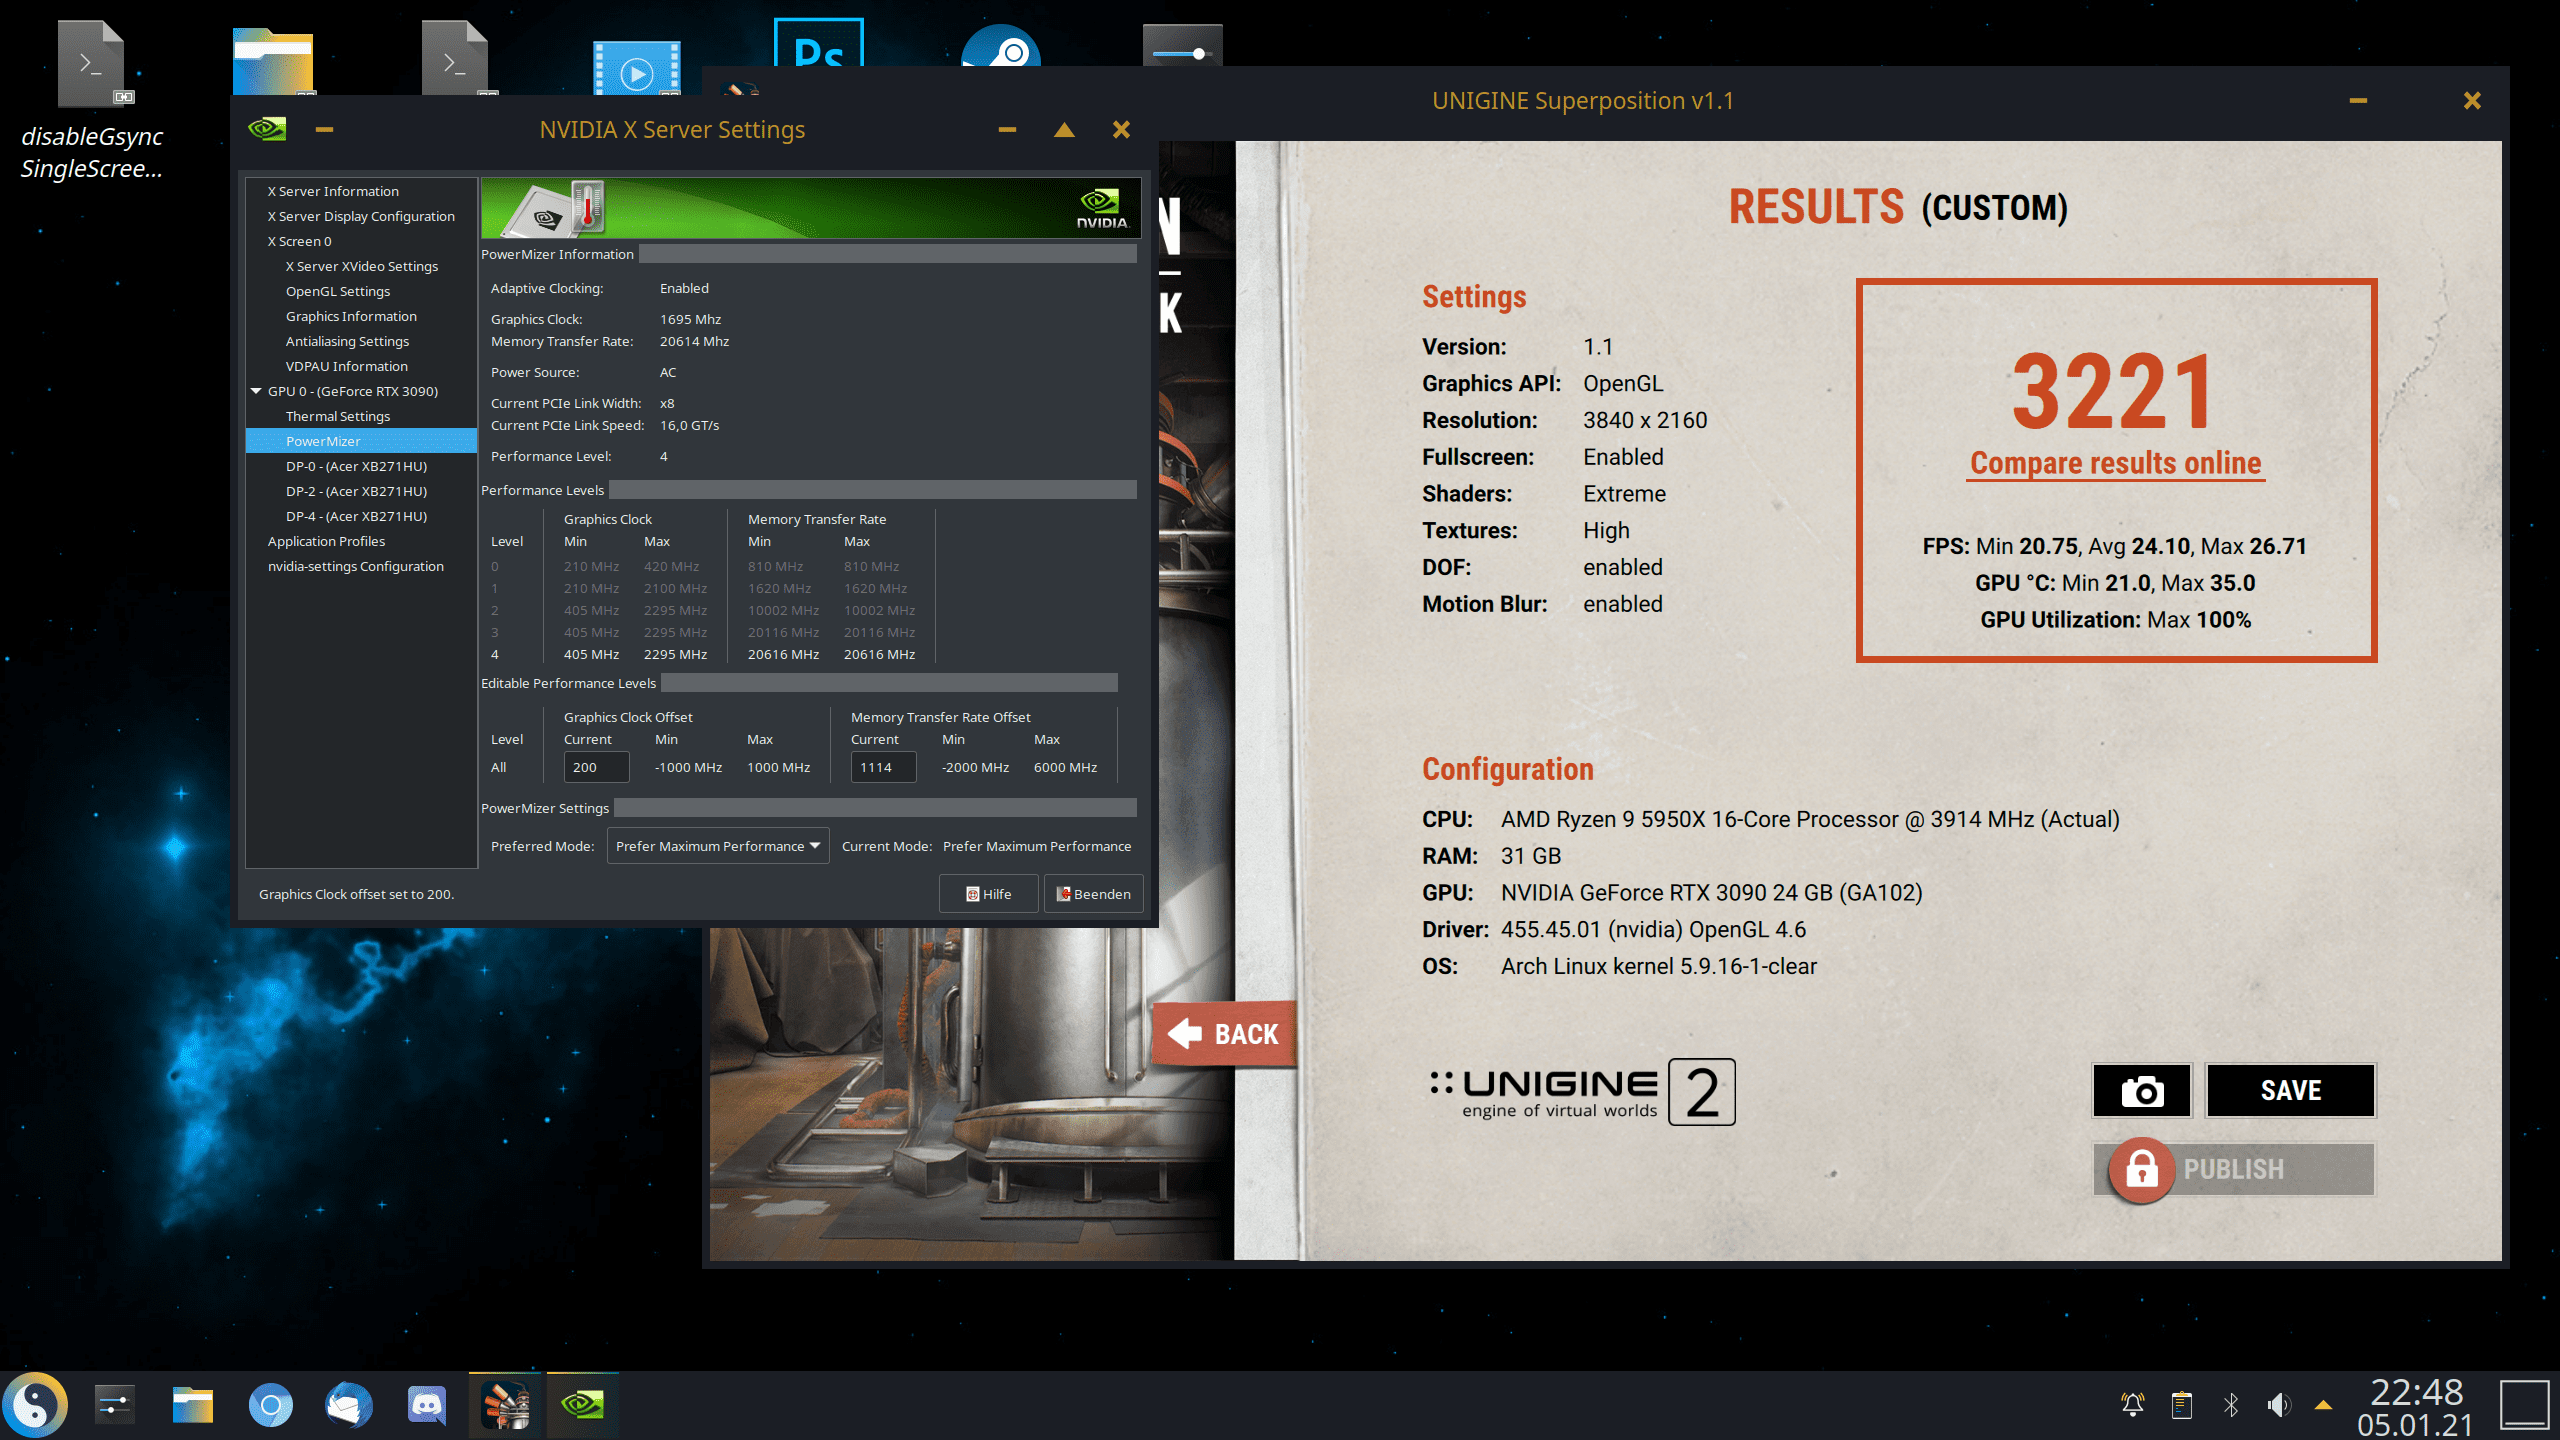This screenshot has width=2560, height=1440.
Task: Select X Server Display Configuration
Action: 361,216
